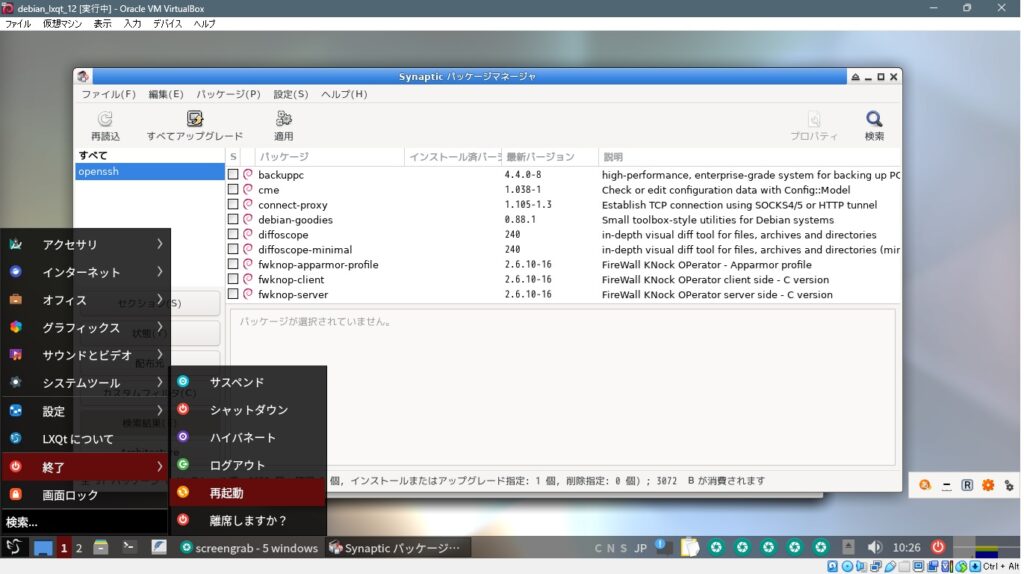Click the red power icon beside the clock

tap(938, 547)
